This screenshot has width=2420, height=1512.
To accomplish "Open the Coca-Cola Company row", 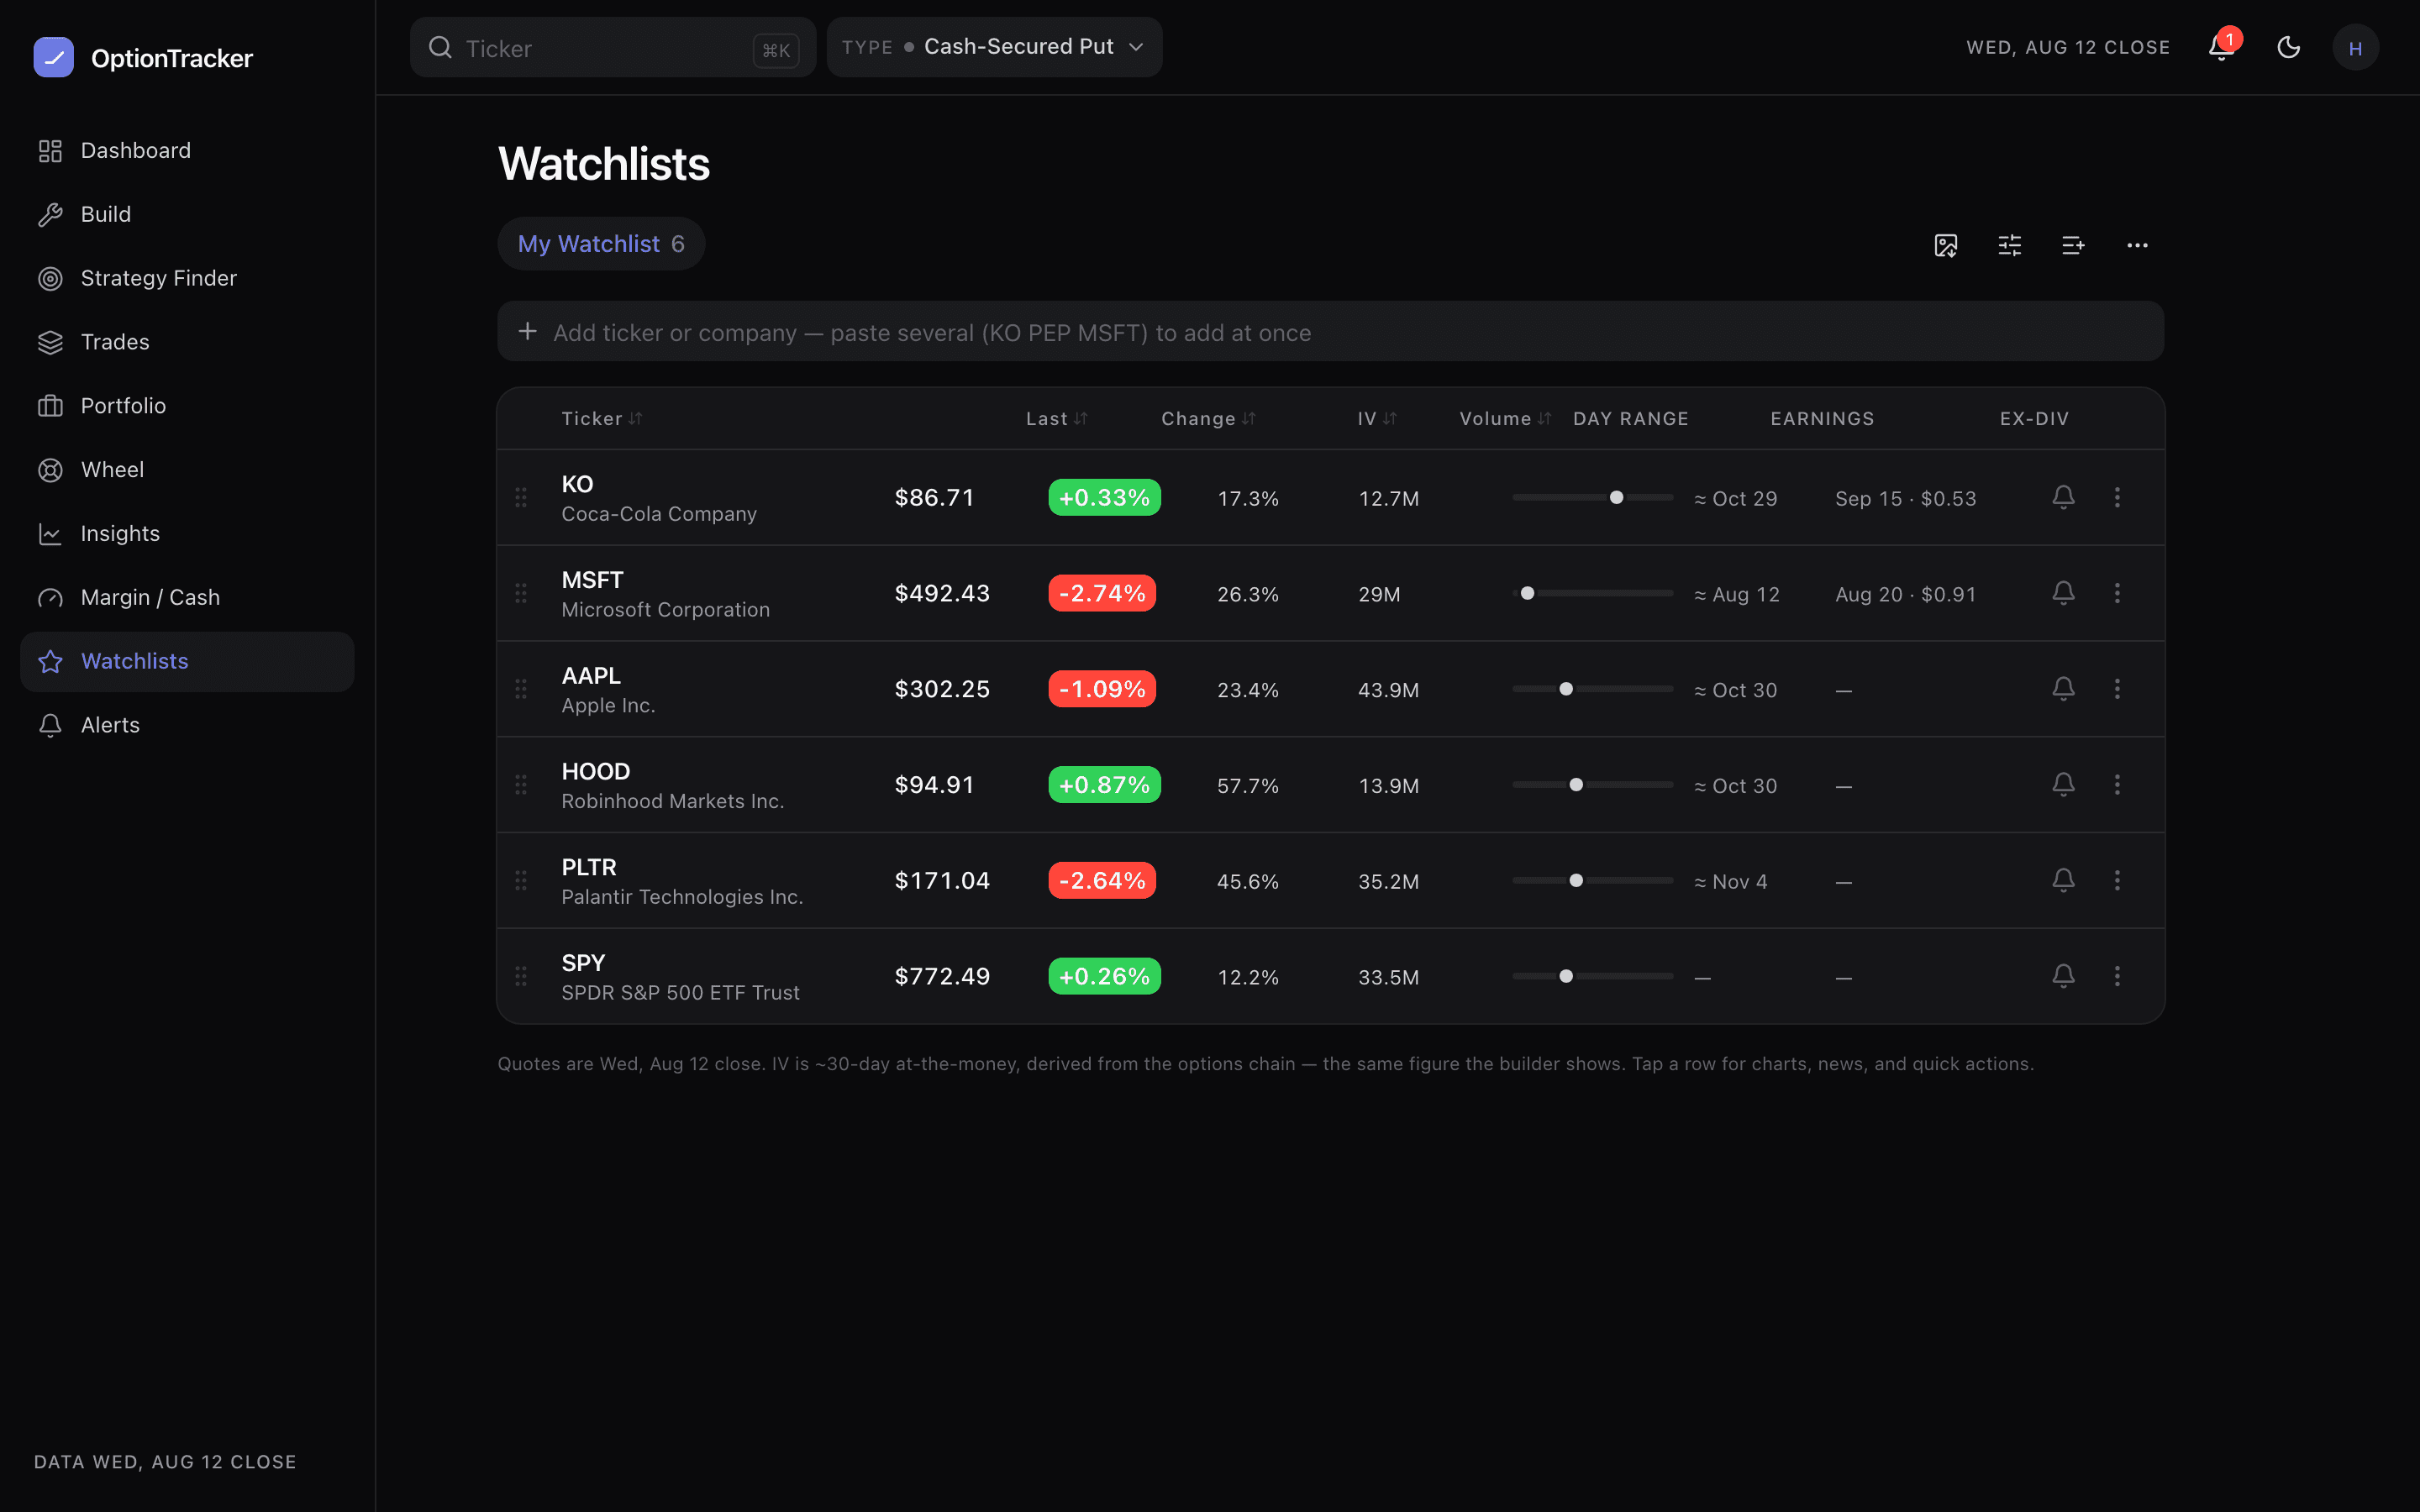I will (1331, 497).
